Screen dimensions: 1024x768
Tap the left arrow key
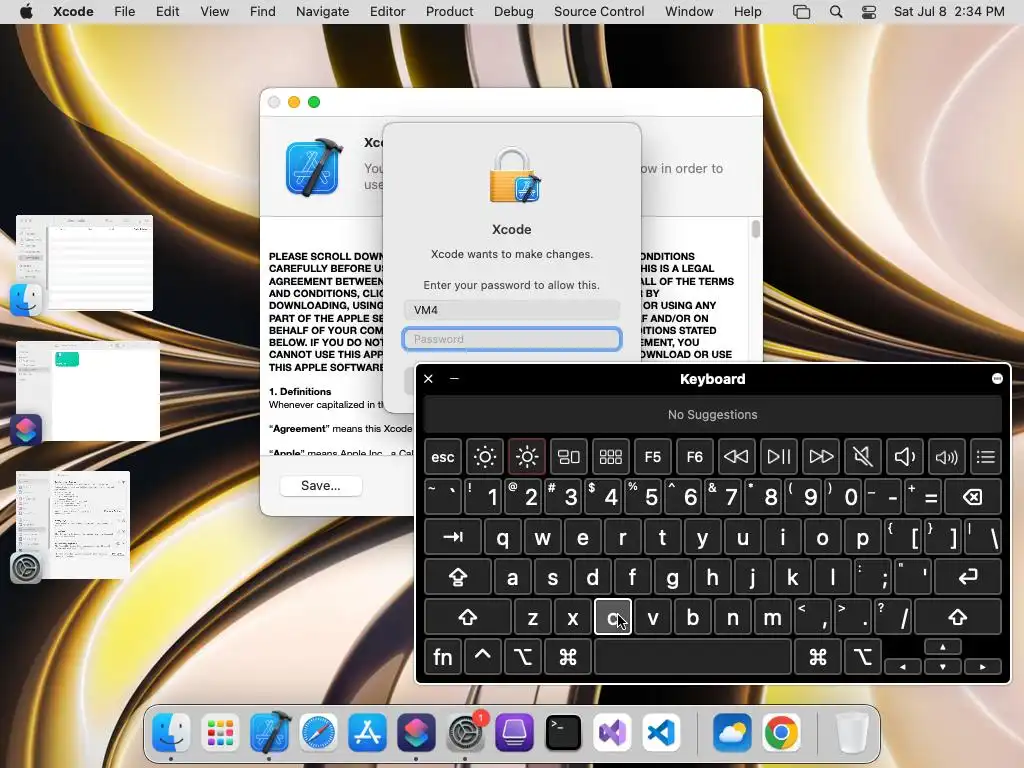903,666
